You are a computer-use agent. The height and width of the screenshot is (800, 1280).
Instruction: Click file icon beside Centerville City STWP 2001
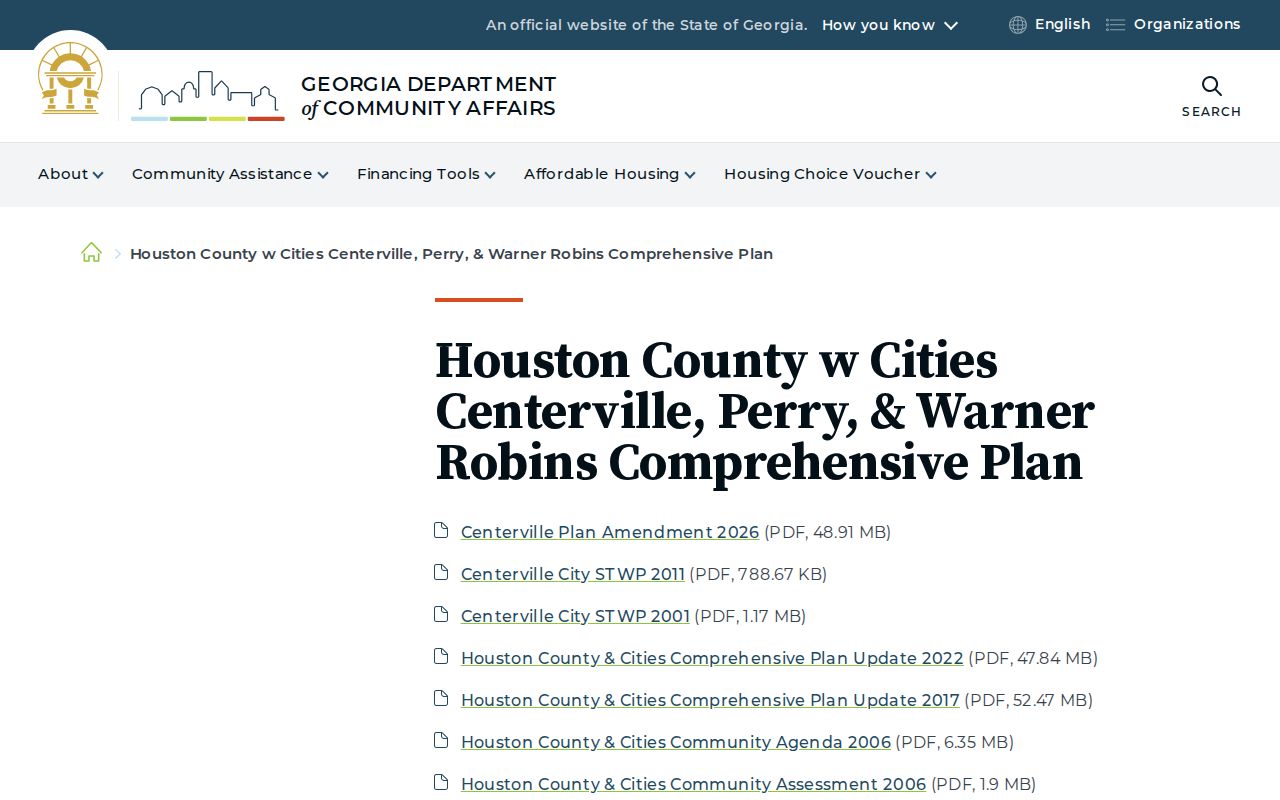(441, 614)
